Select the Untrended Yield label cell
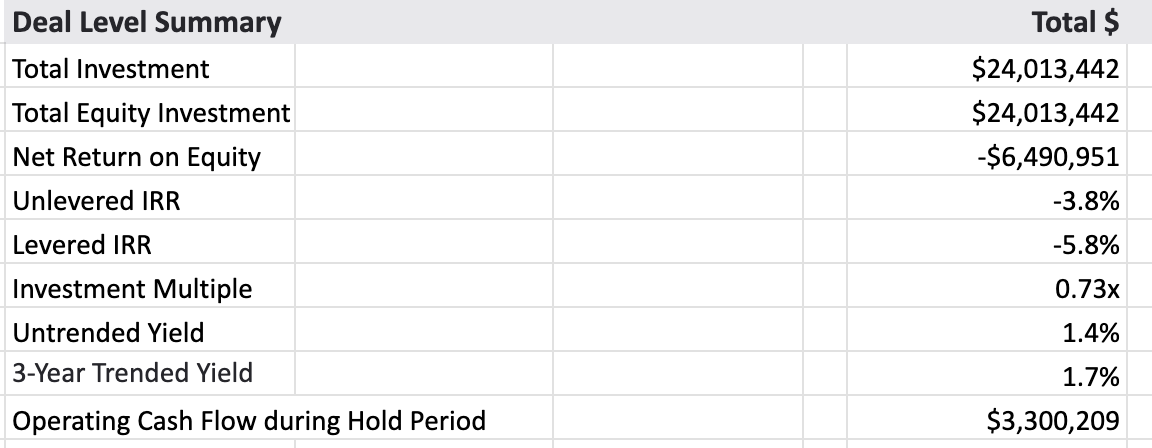 [x=110, y=333]
